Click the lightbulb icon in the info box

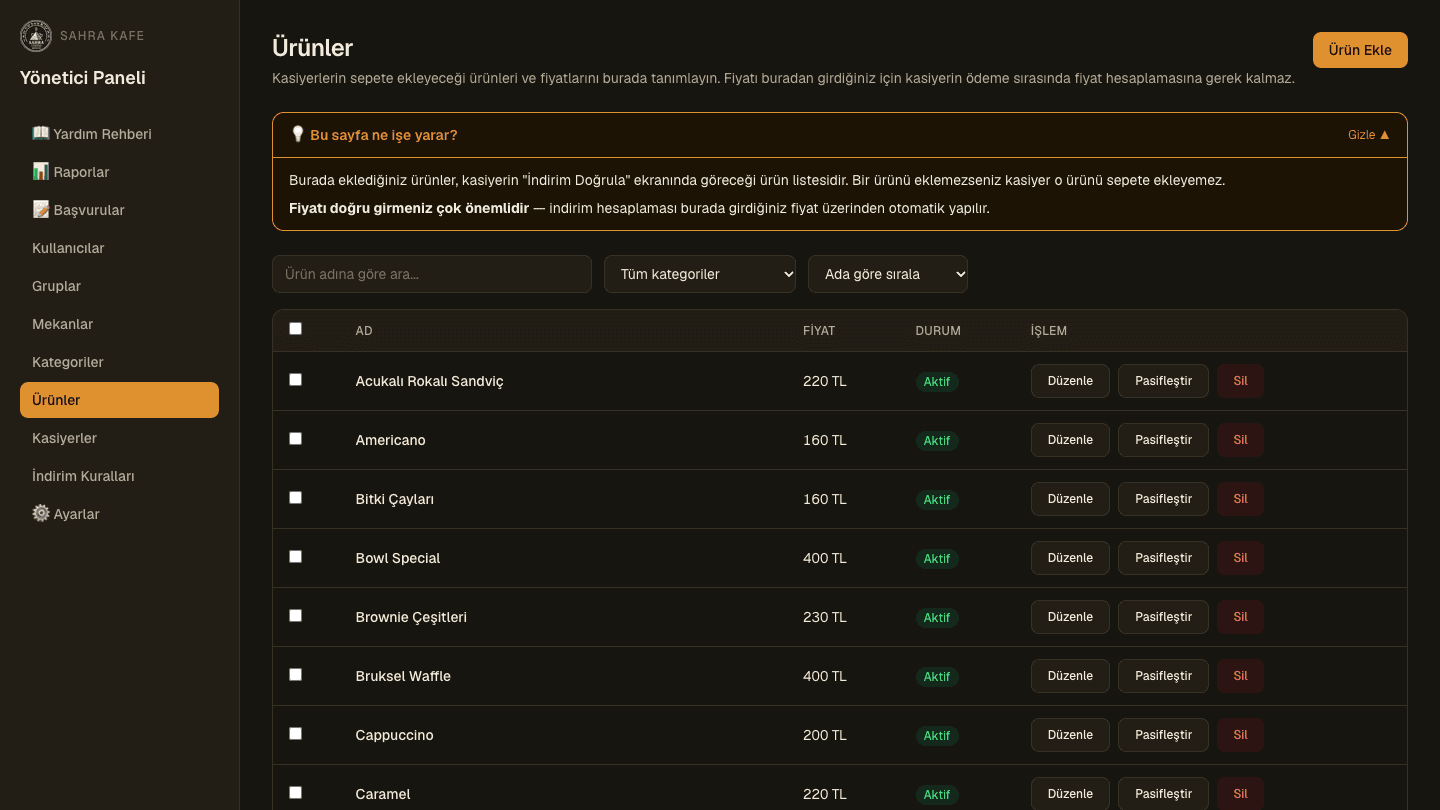click(x=297, y=134)
